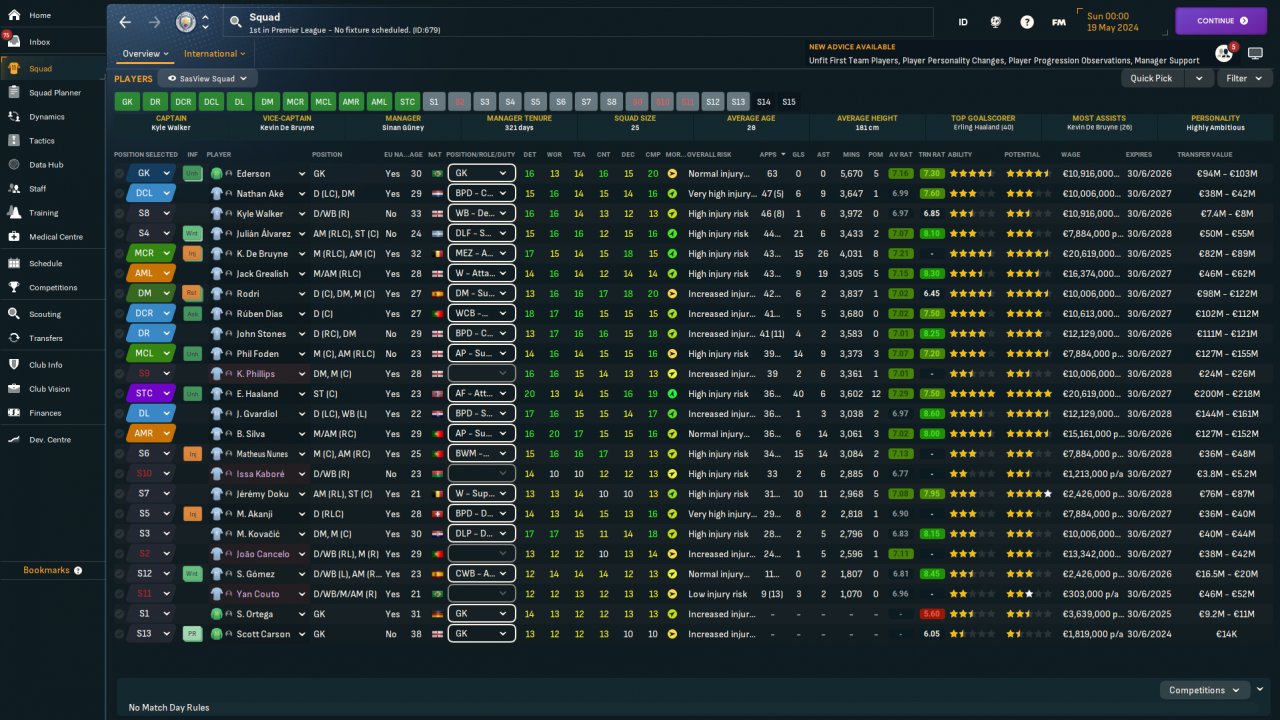The width and height of the screenshot is (1280, 720).
Task: Select E. Haaland's row selection circle
Action: click(120, 394)
